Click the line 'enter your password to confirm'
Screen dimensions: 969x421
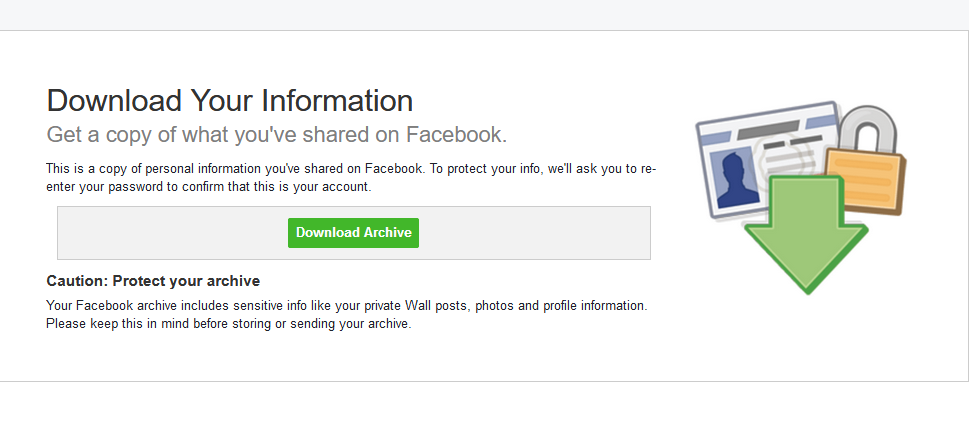pos(208,186)
